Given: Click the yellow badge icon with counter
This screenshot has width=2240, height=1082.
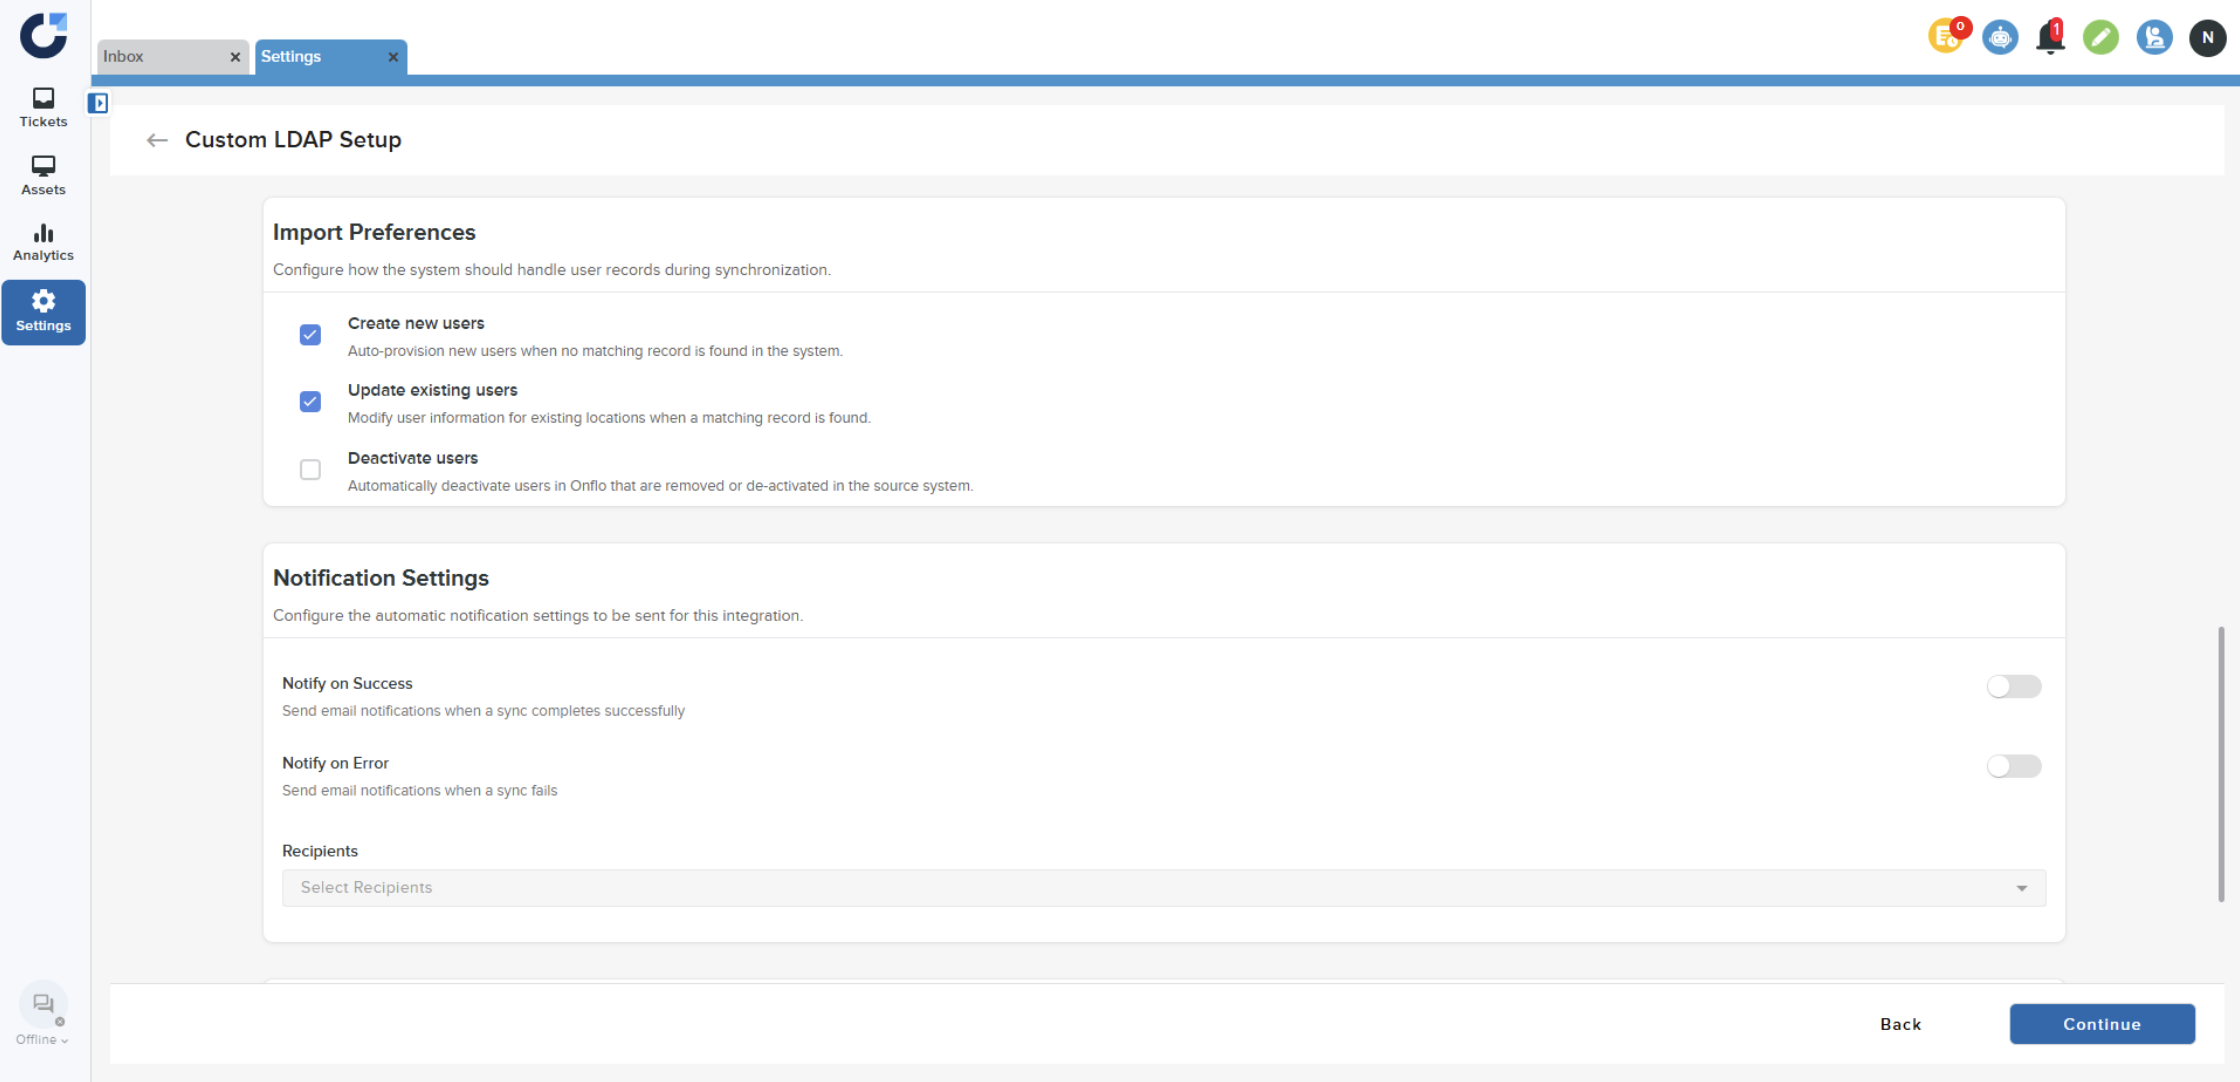Looking at the screenshot, I should [x=1946, y=38].
